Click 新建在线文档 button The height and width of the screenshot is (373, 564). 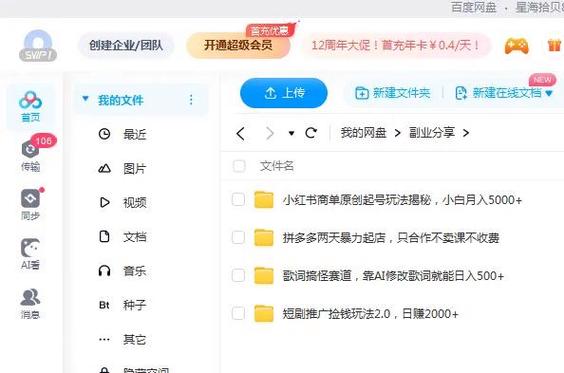[498, 93]
